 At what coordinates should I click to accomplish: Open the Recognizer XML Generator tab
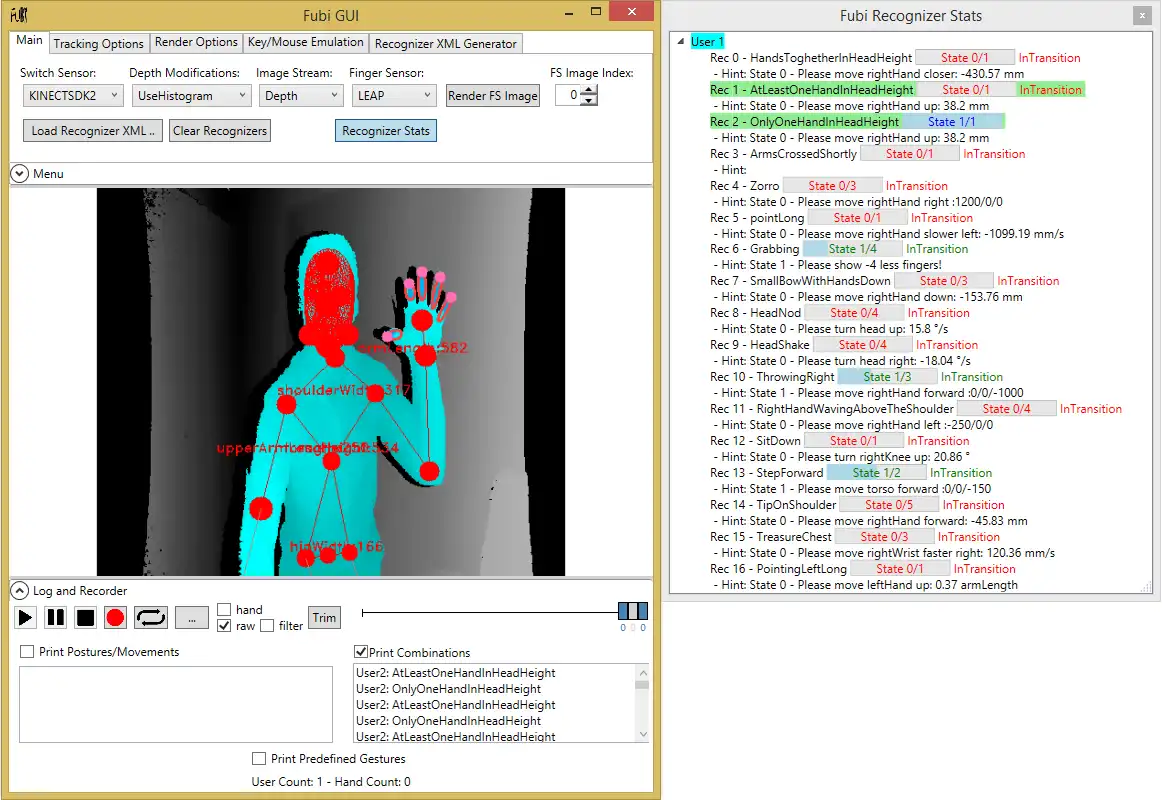(x=445, y=43)
